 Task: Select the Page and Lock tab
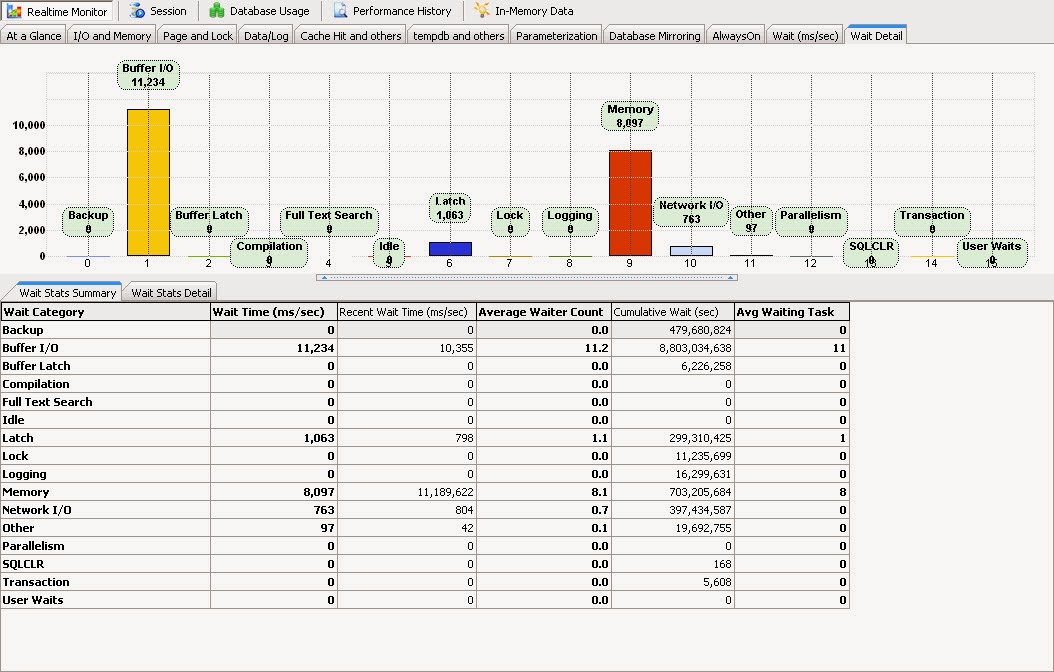coord(196,34)
